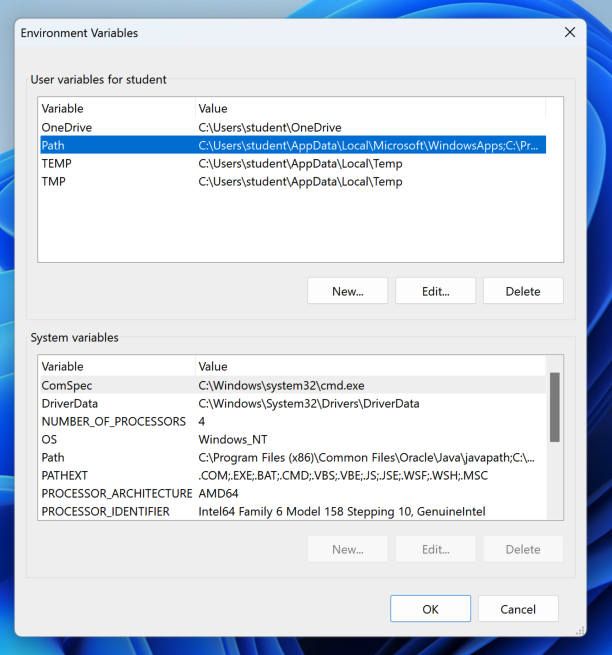Click the TMP row's AppData\Local\Temp value

click(x=300, y=181)
